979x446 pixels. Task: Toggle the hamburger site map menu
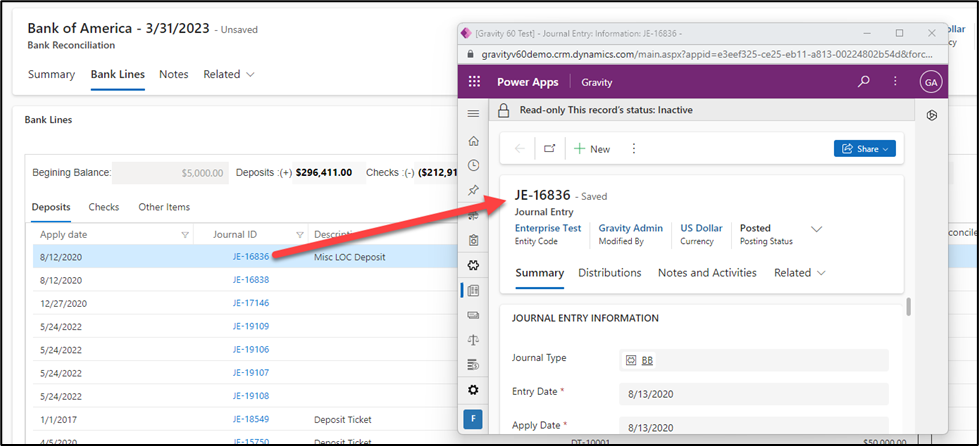pos(473,113)
